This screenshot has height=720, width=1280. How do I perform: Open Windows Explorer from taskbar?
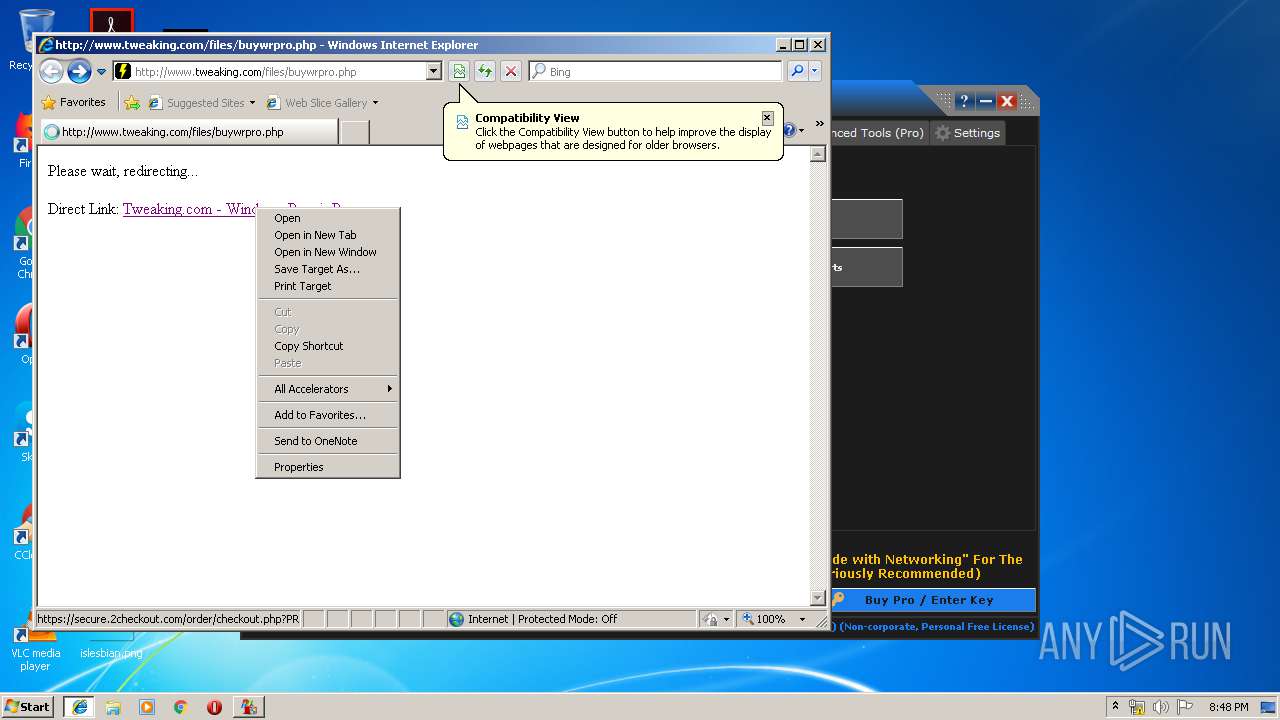(x=113, y=706)
